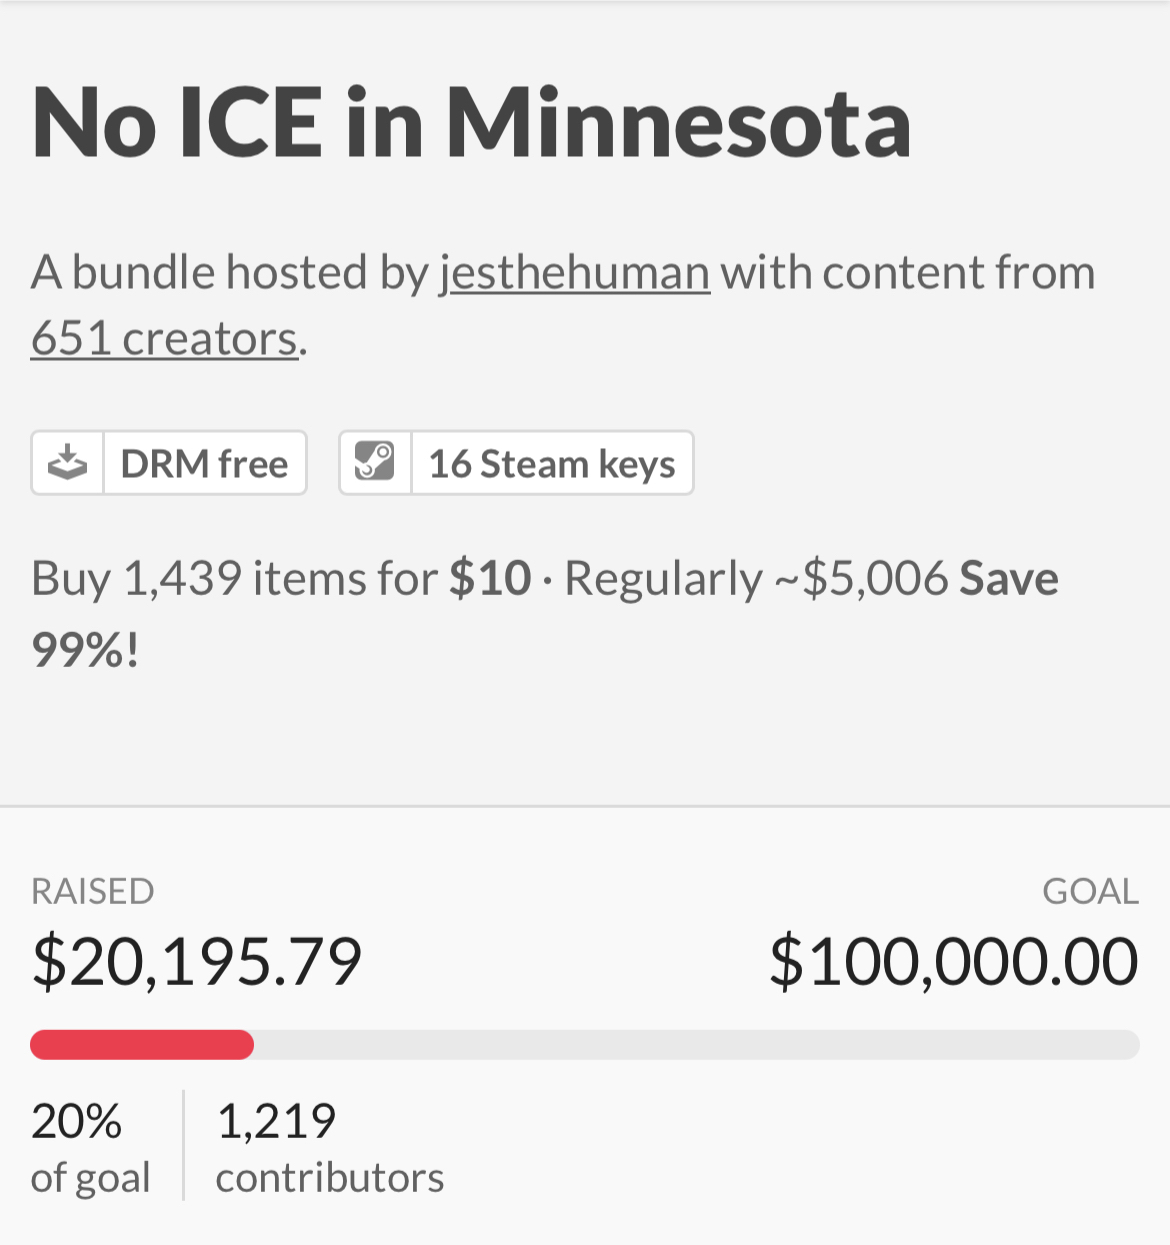Click the GOAL label
Screen dimensions: 1170x1245
click(x=1090, y=891)
